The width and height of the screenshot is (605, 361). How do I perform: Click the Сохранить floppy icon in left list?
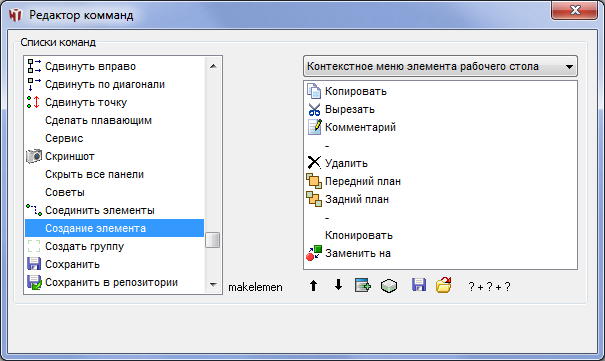[34, 264]
